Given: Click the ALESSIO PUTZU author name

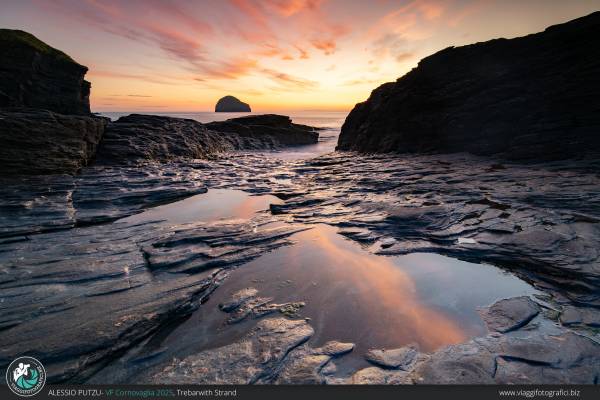Looking at the screenshot, I should pos(75,393).
